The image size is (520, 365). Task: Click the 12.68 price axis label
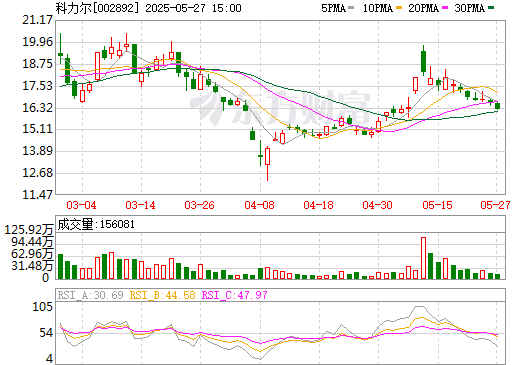[37, 173]
